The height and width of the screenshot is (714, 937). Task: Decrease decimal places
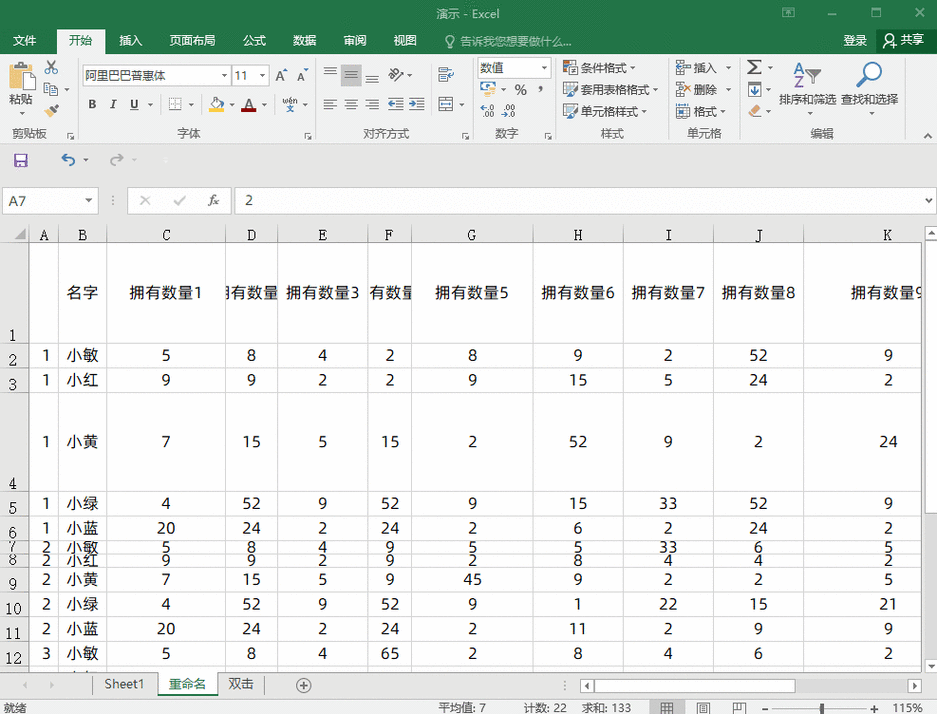[x=509, y=111]
